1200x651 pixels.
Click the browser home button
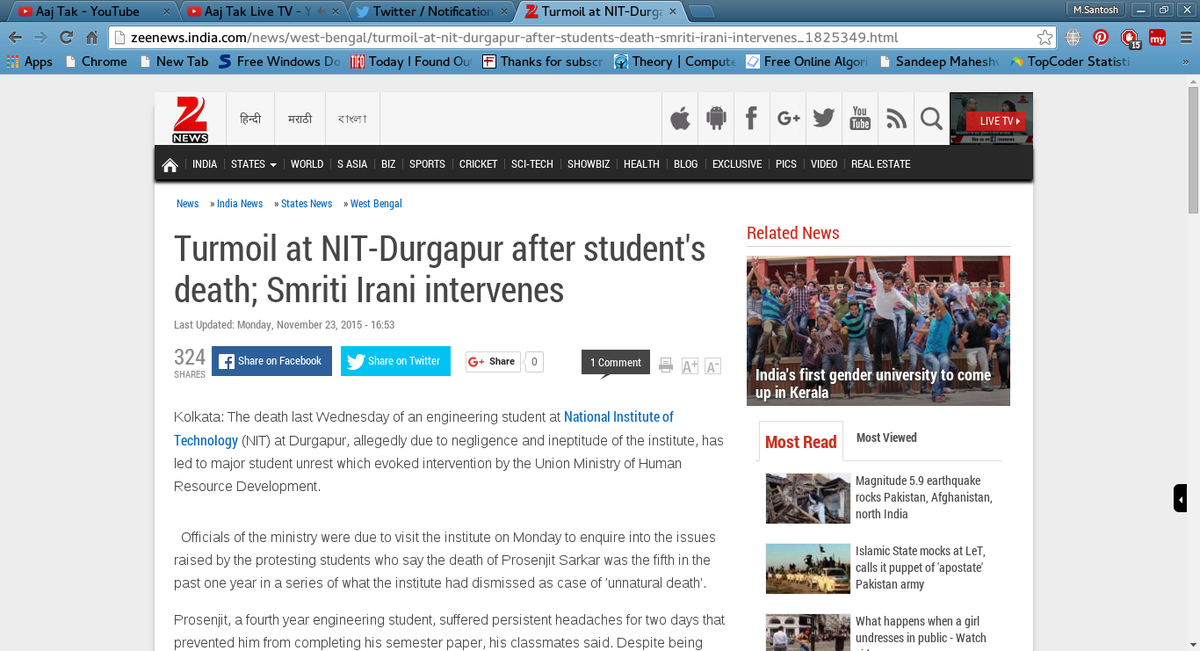point(91,37)
